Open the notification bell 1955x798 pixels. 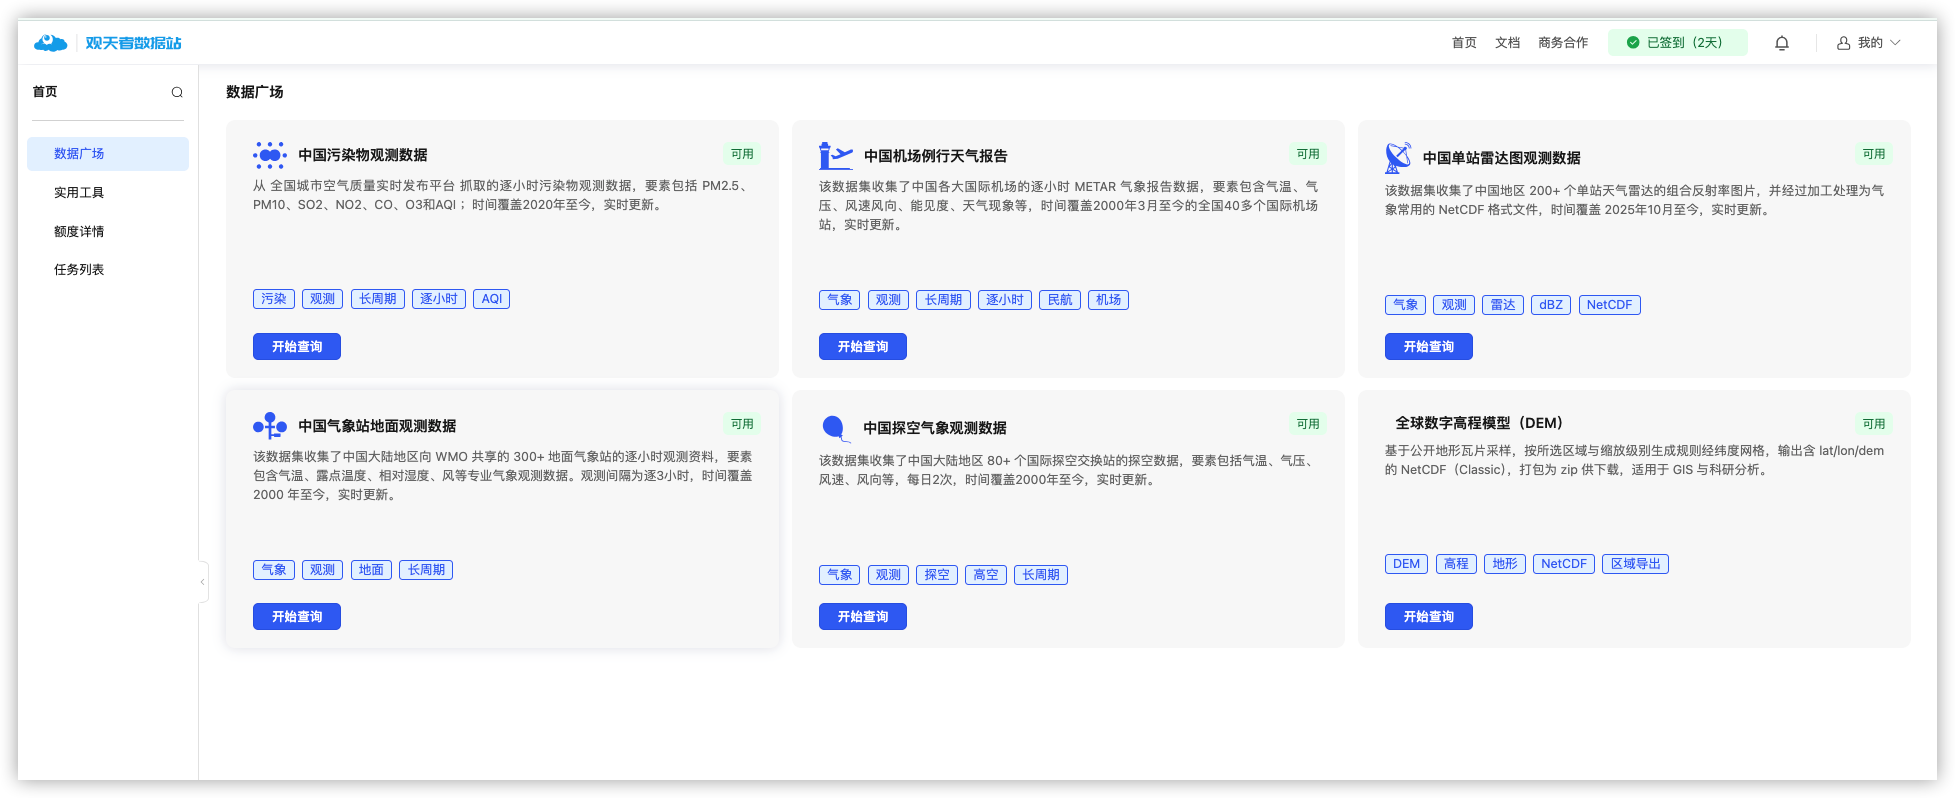tap(1782, 43)
